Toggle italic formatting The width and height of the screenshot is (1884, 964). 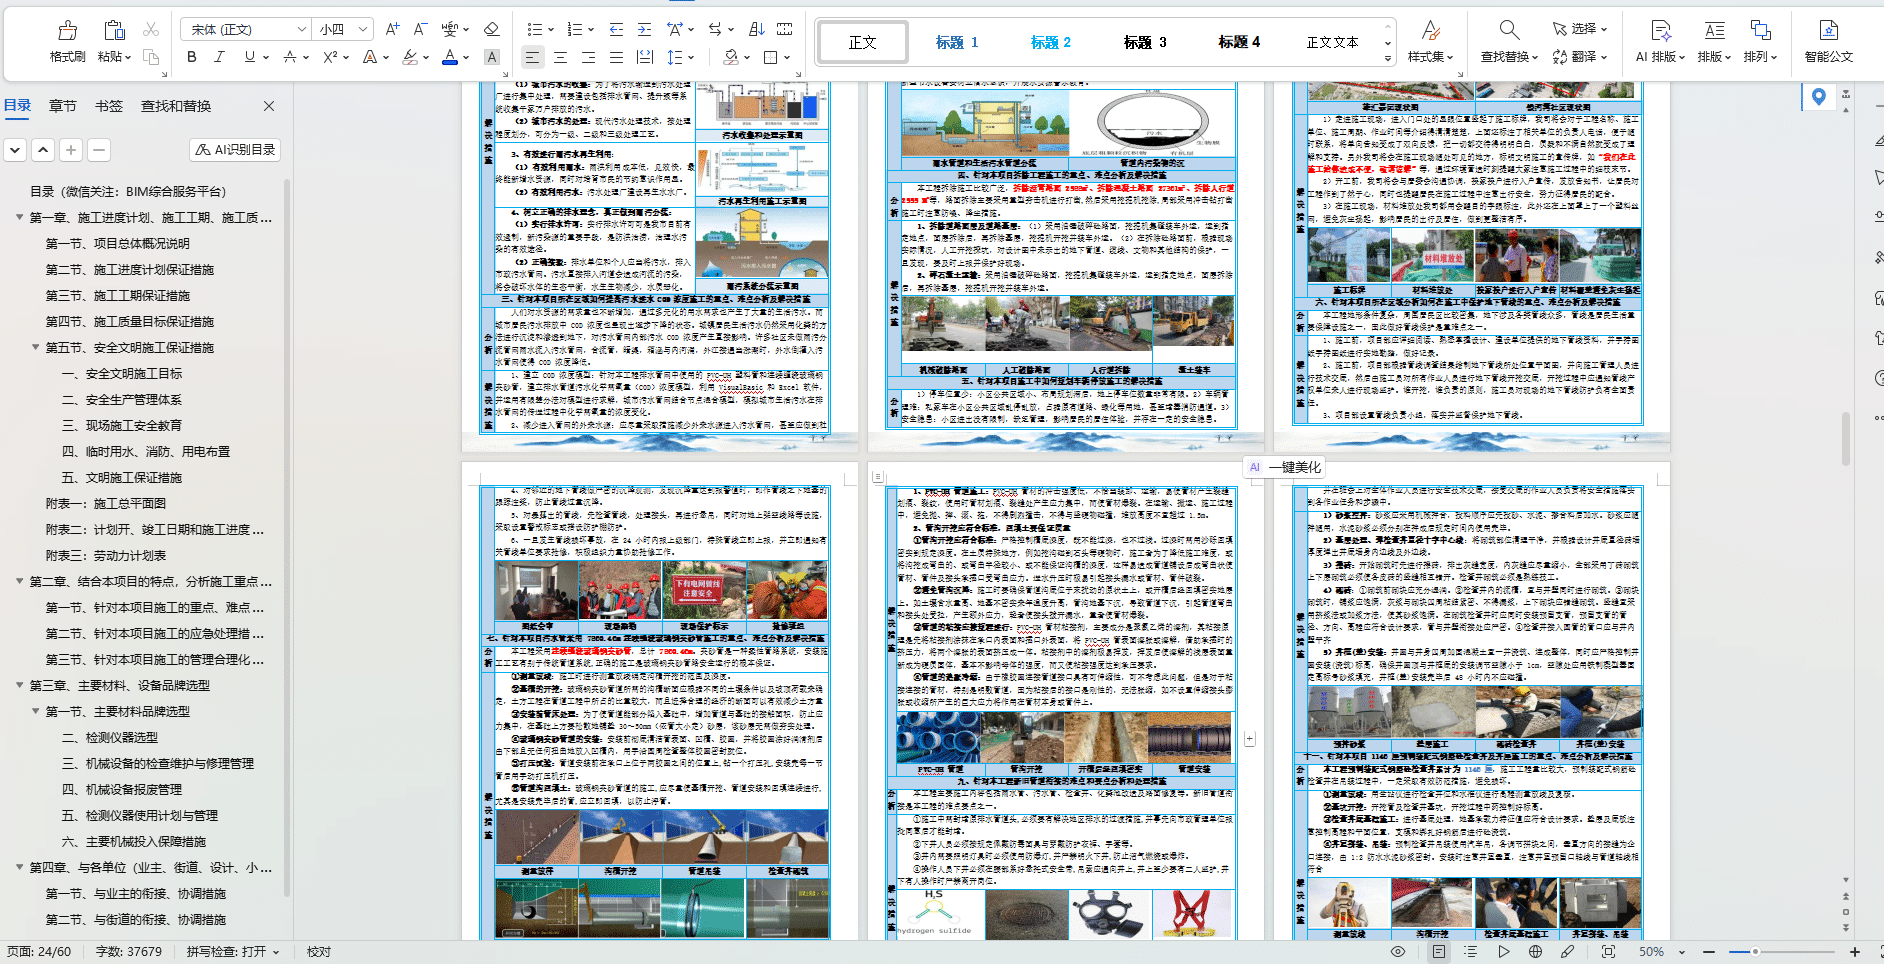[220, 58]
